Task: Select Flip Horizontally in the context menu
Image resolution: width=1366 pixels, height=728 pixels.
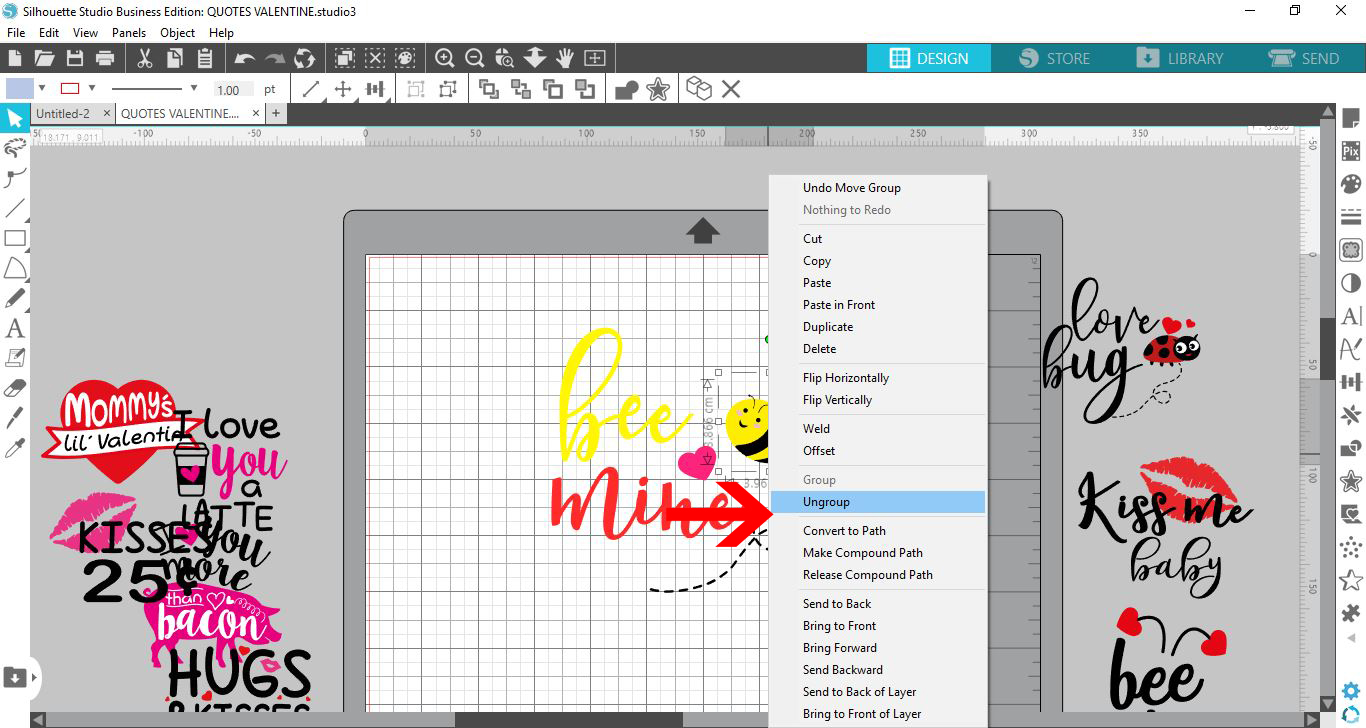Action: (846, 377)
